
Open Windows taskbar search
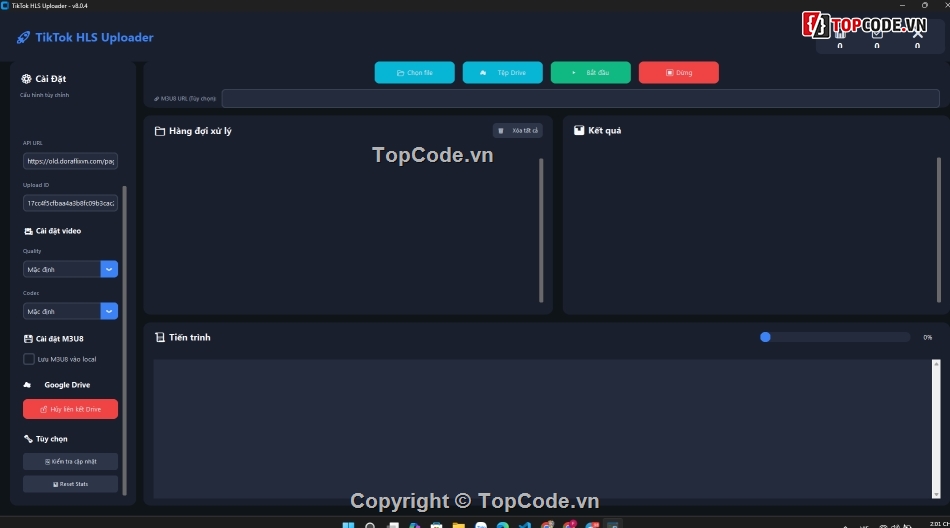pos(370,525)
